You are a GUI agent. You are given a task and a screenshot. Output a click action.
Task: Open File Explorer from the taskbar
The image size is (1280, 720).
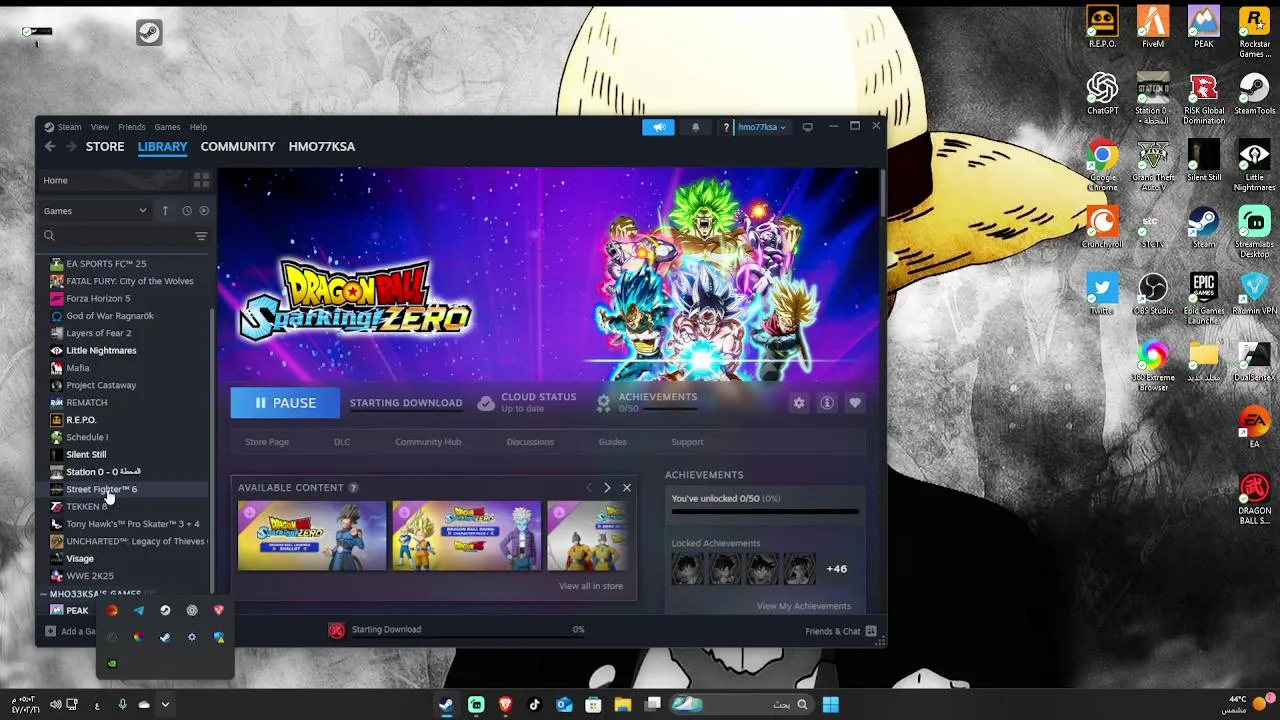click(622, 705)
